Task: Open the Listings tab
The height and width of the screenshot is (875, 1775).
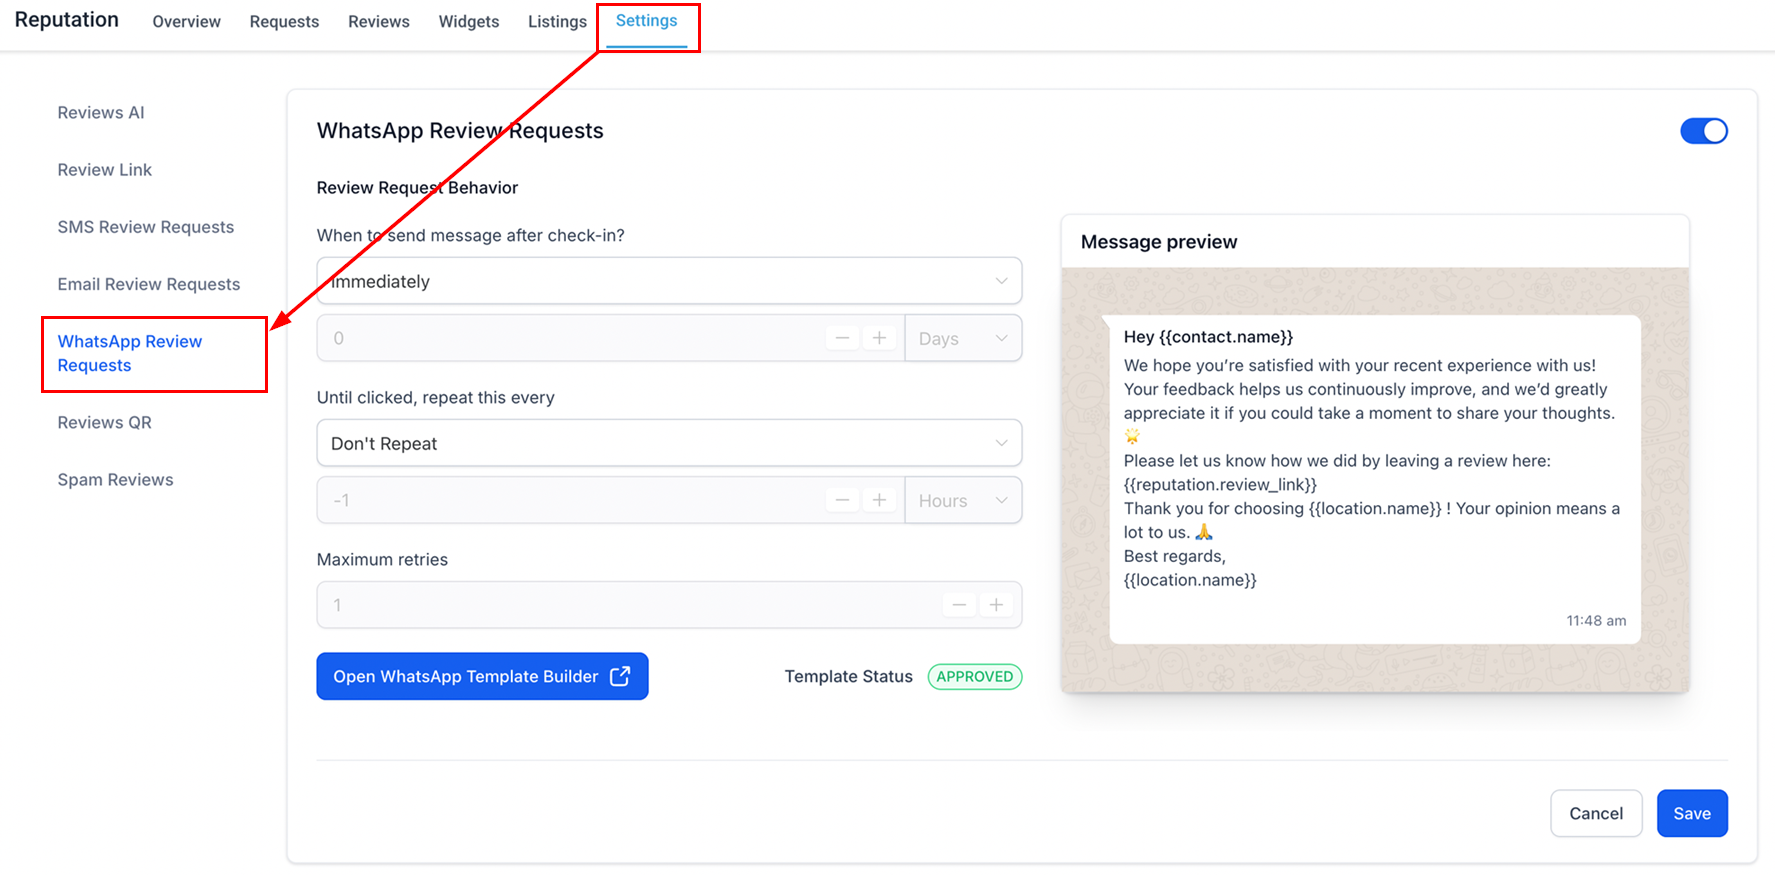Action: point(557,22)
